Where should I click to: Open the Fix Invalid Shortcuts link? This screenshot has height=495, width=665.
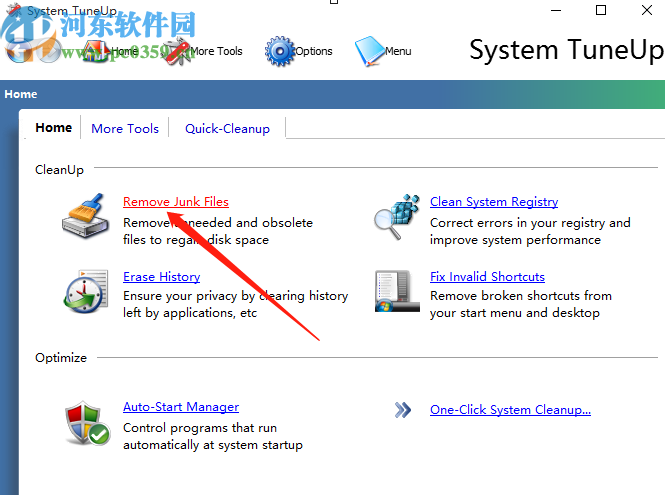point(487,277)
